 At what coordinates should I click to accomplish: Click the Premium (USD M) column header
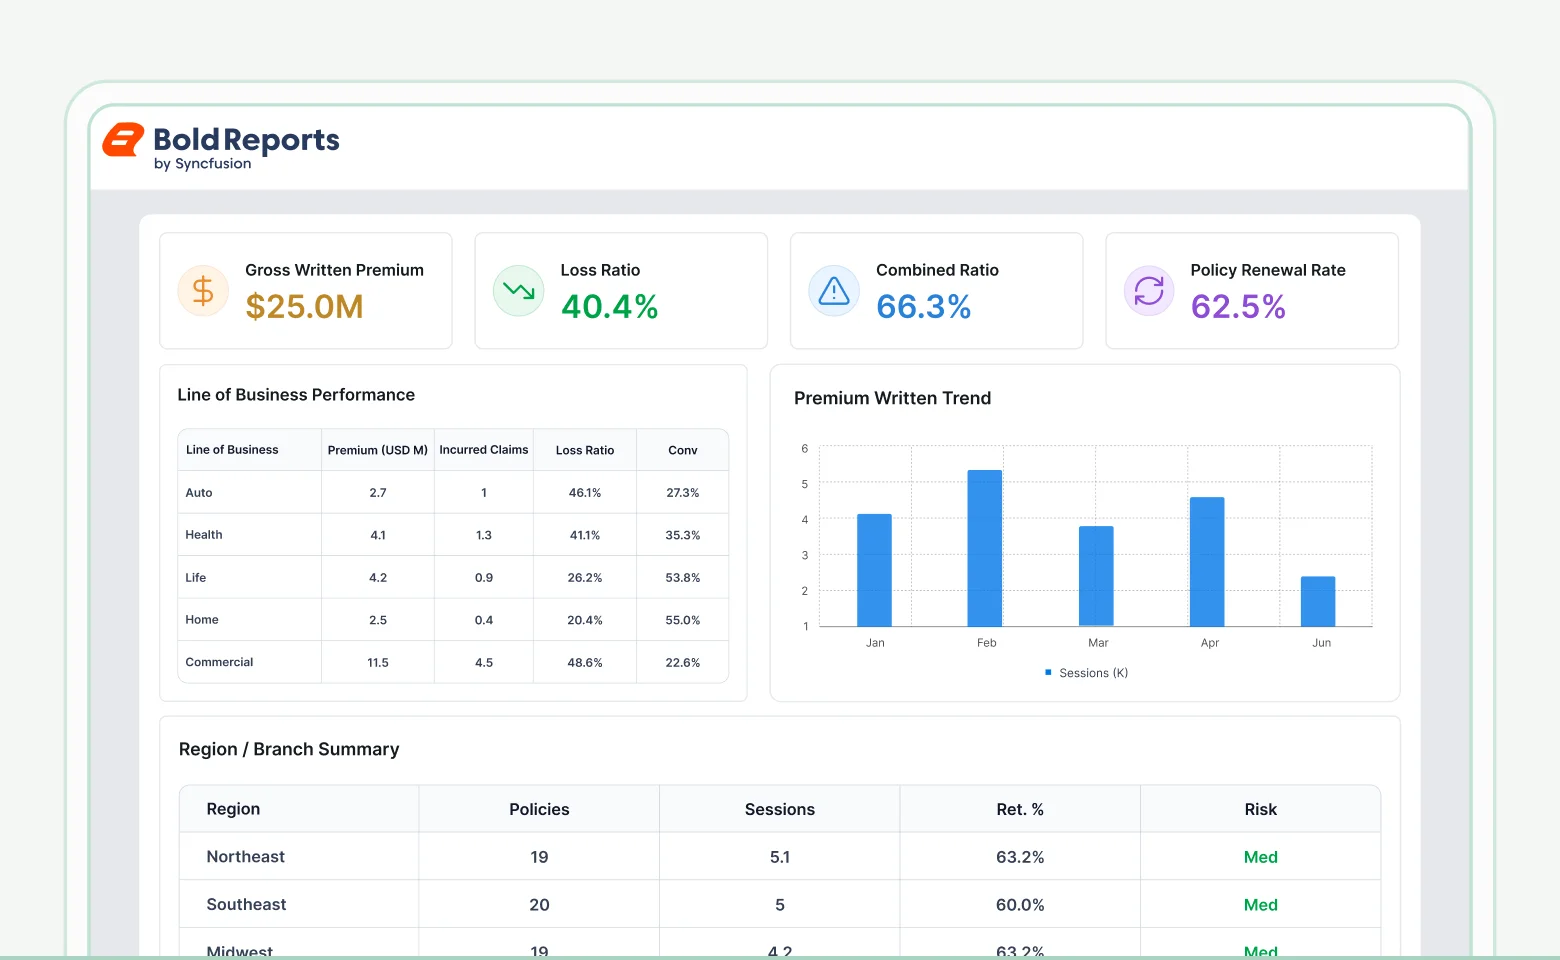[378, 450]
